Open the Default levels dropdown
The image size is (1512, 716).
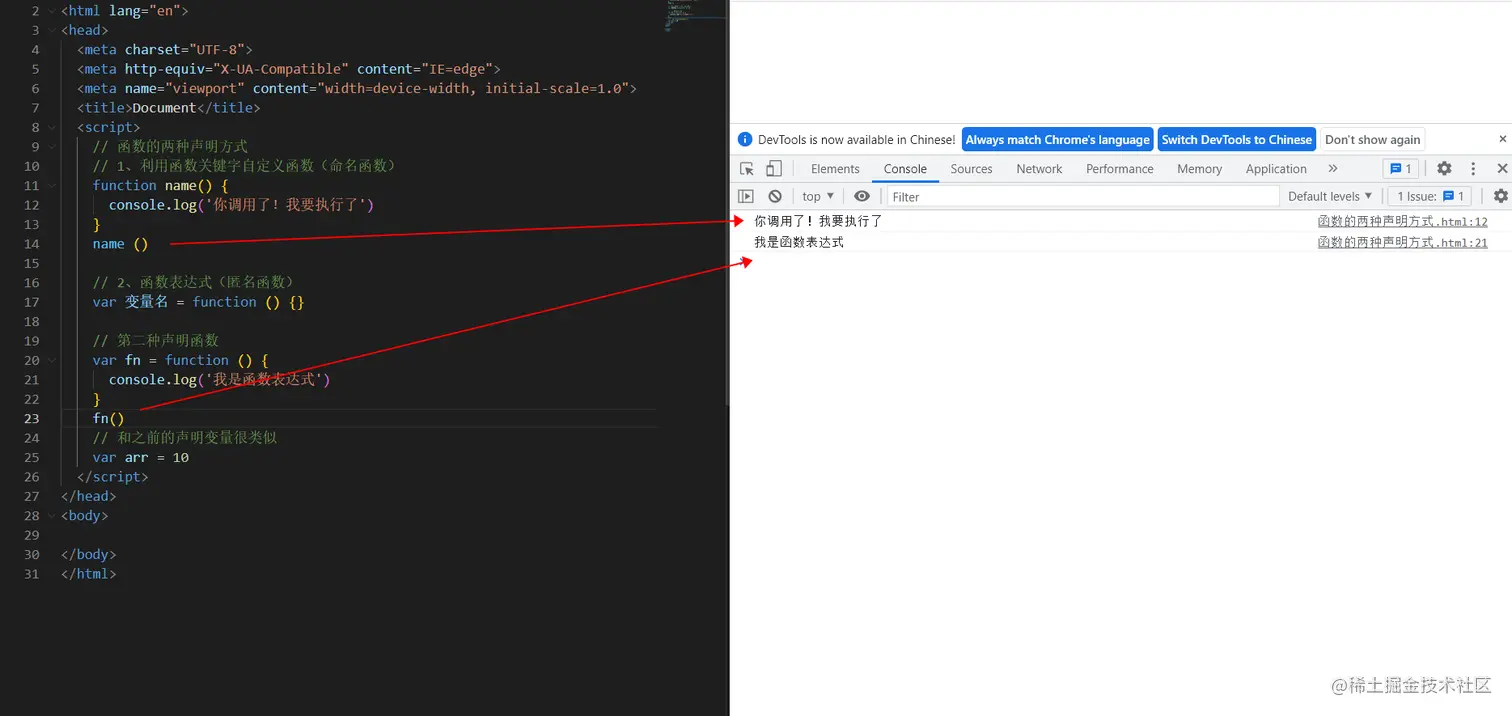point(1330,196)
